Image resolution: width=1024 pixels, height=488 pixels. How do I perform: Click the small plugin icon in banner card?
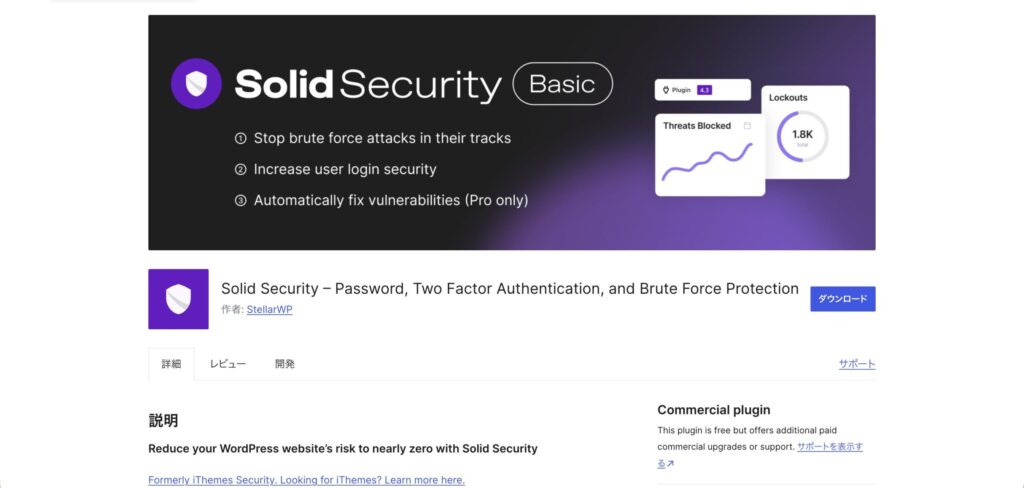click(x=666, y=90)
